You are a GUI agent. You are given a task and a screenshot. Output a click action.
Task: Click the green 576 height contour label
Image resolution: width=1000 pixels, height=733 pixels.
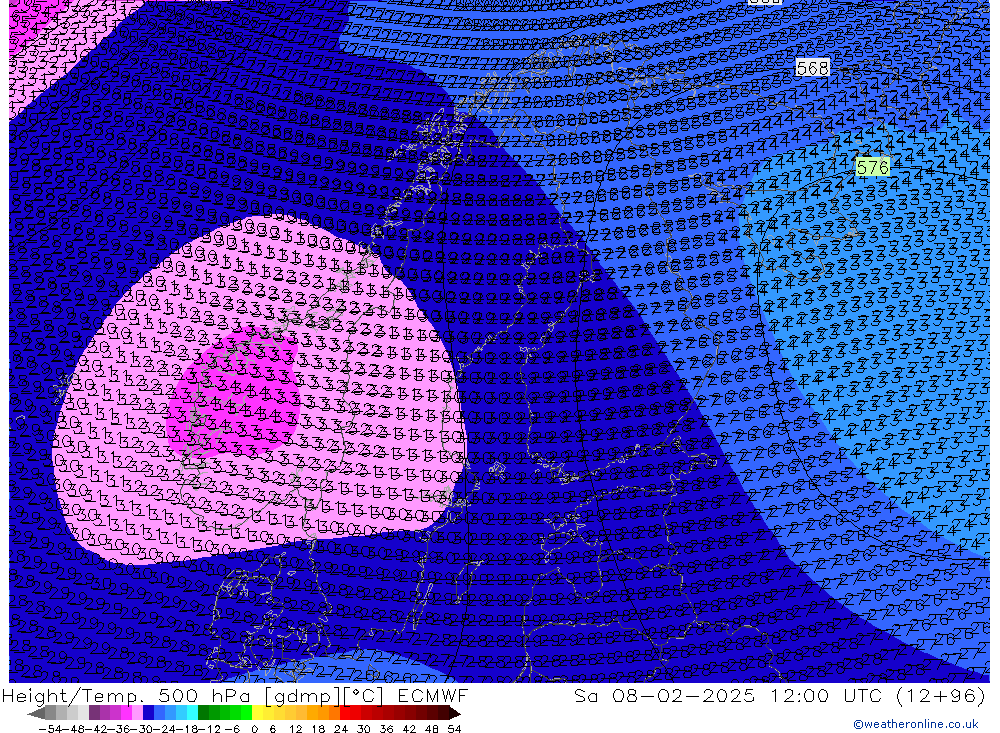tap(872, 168)
